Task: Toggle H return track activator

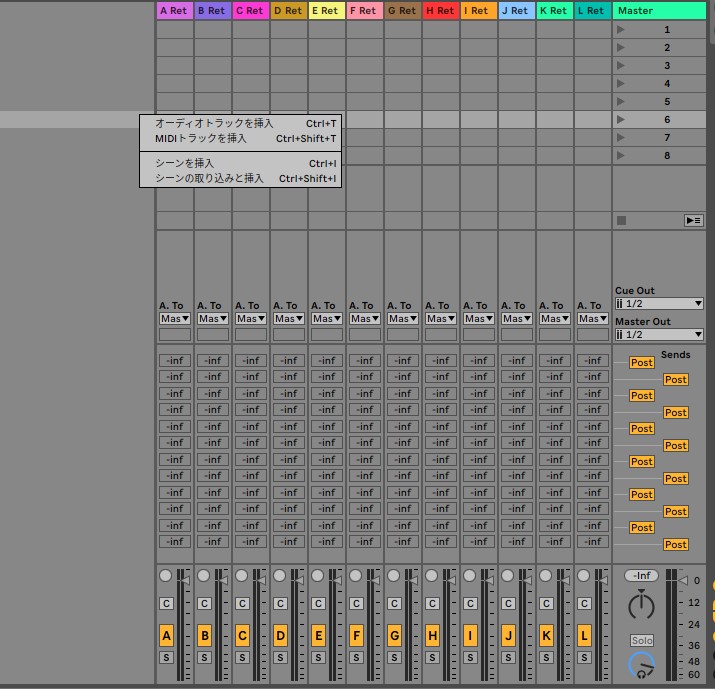Action: point(432,636)
